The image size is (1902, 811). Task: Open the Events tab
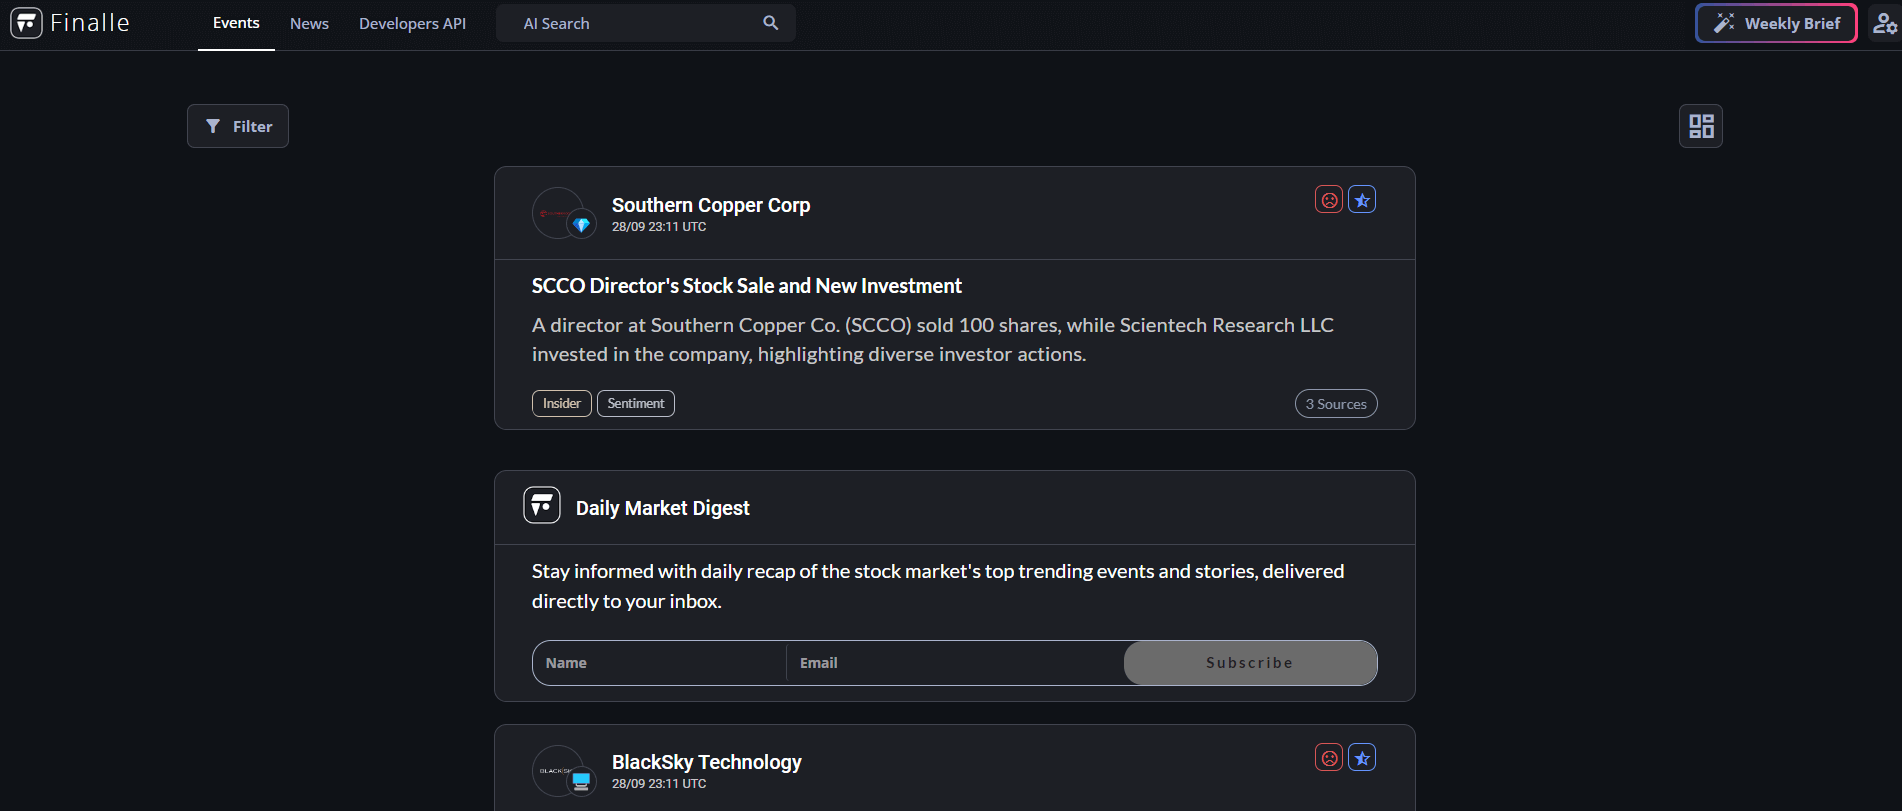pyautogui.click(x=236, y=23)
